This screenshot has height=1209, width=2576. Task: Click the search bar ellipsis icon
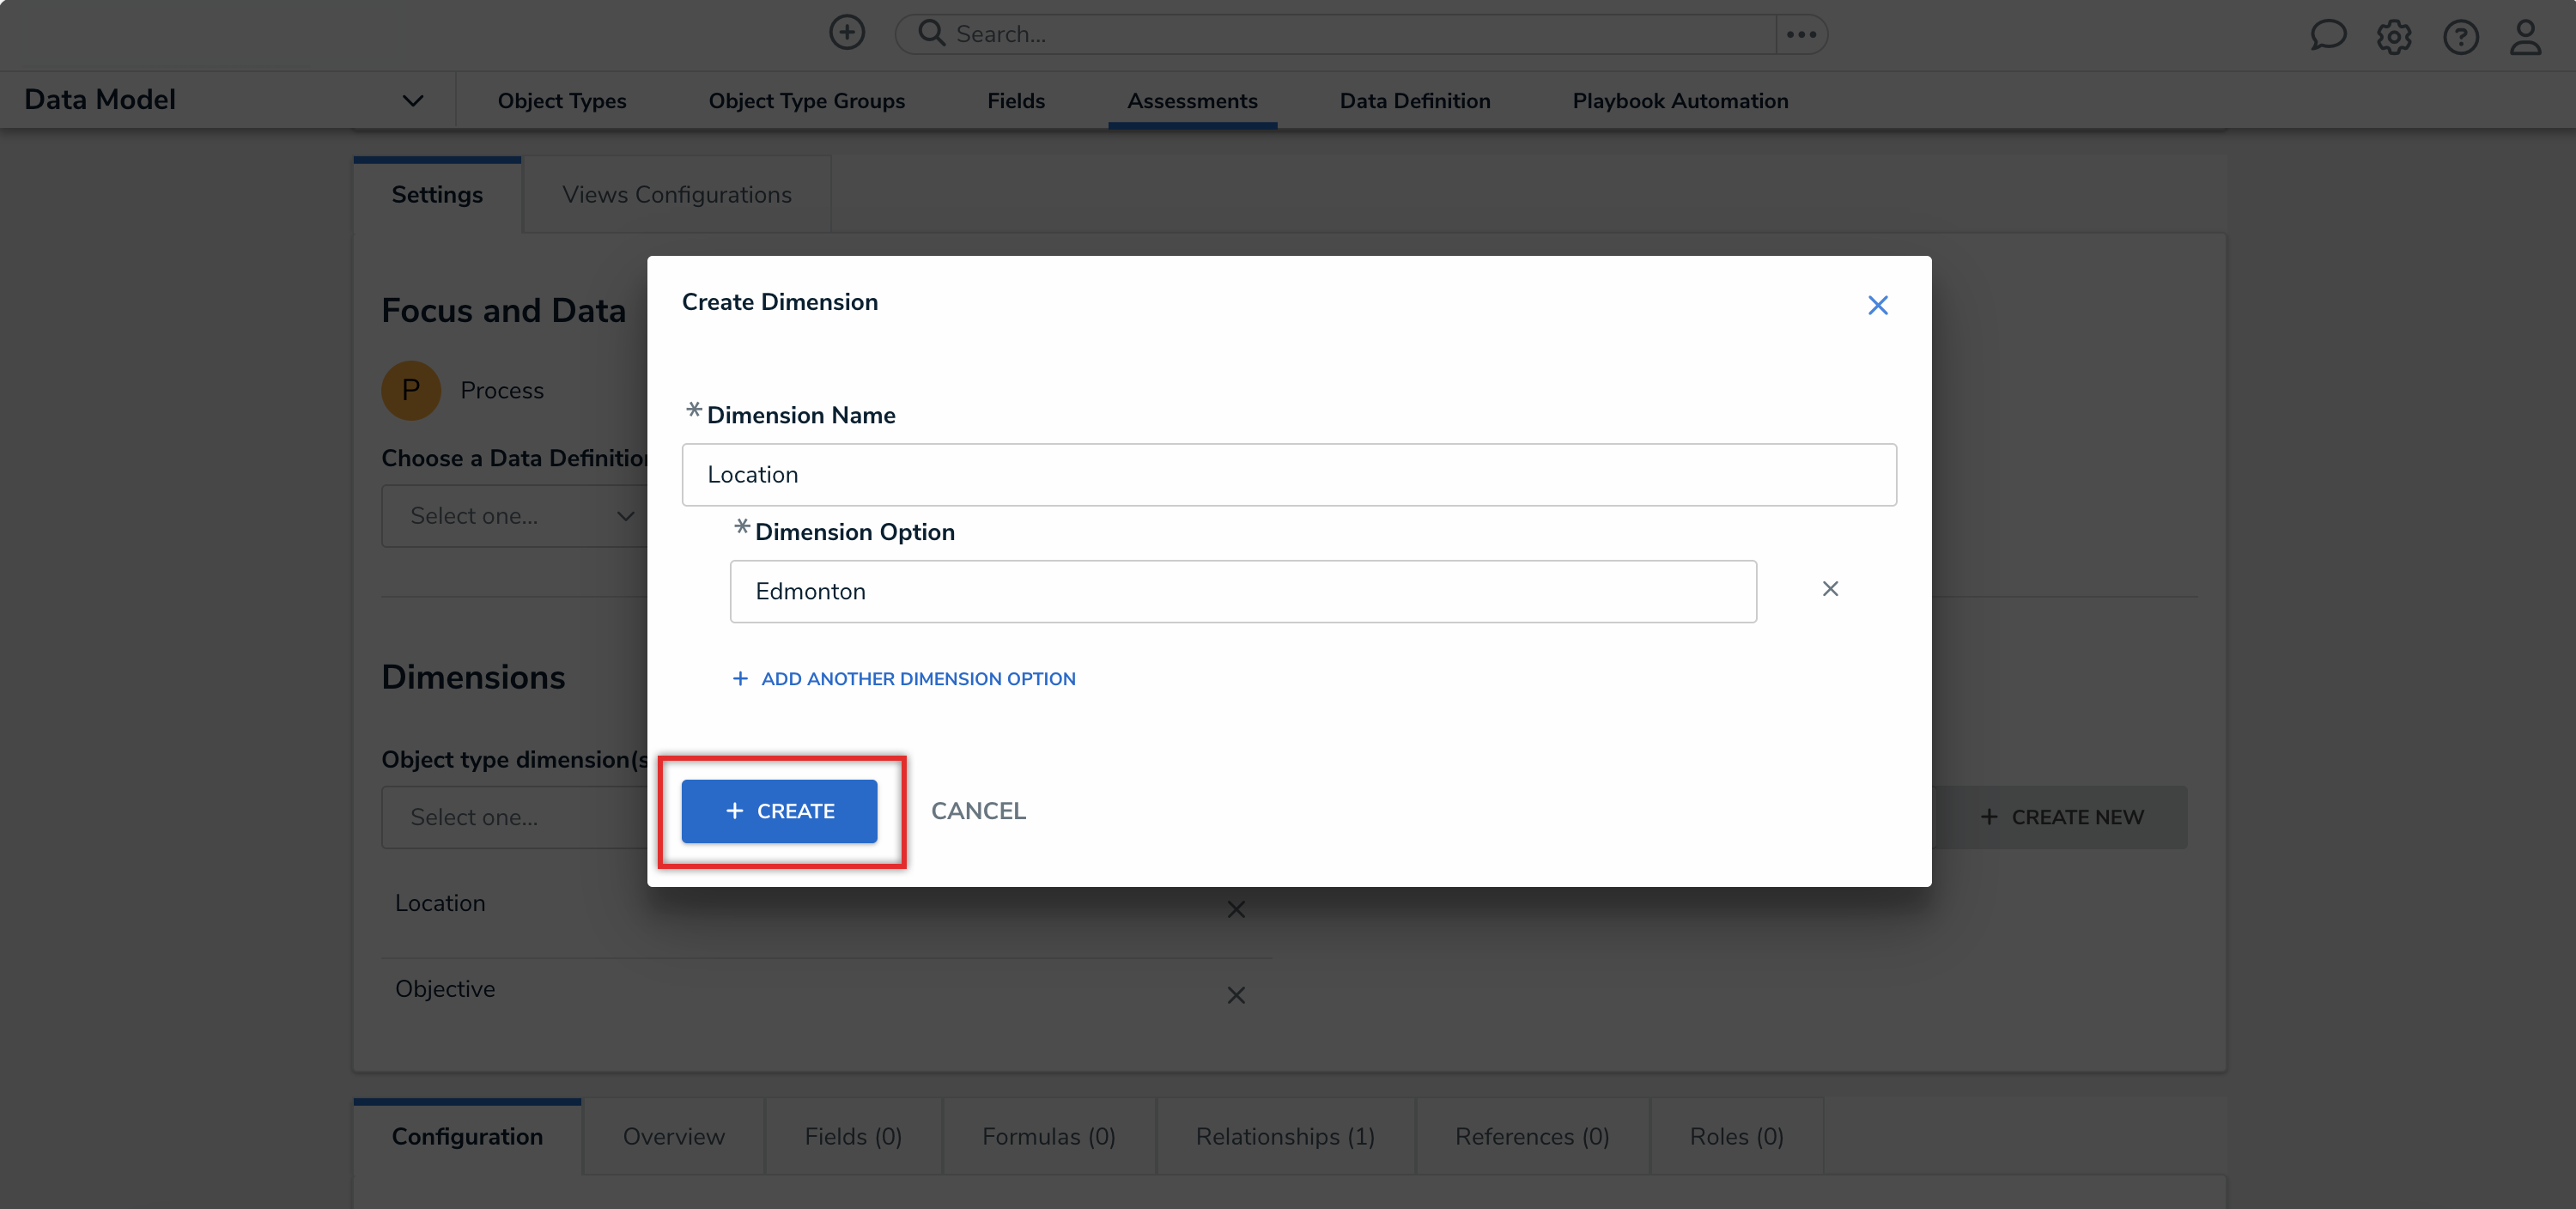[x=1801, y=34]
